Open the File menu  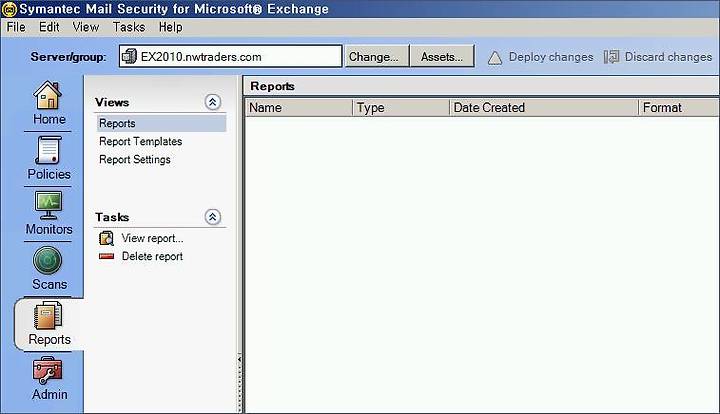[16, 27]
